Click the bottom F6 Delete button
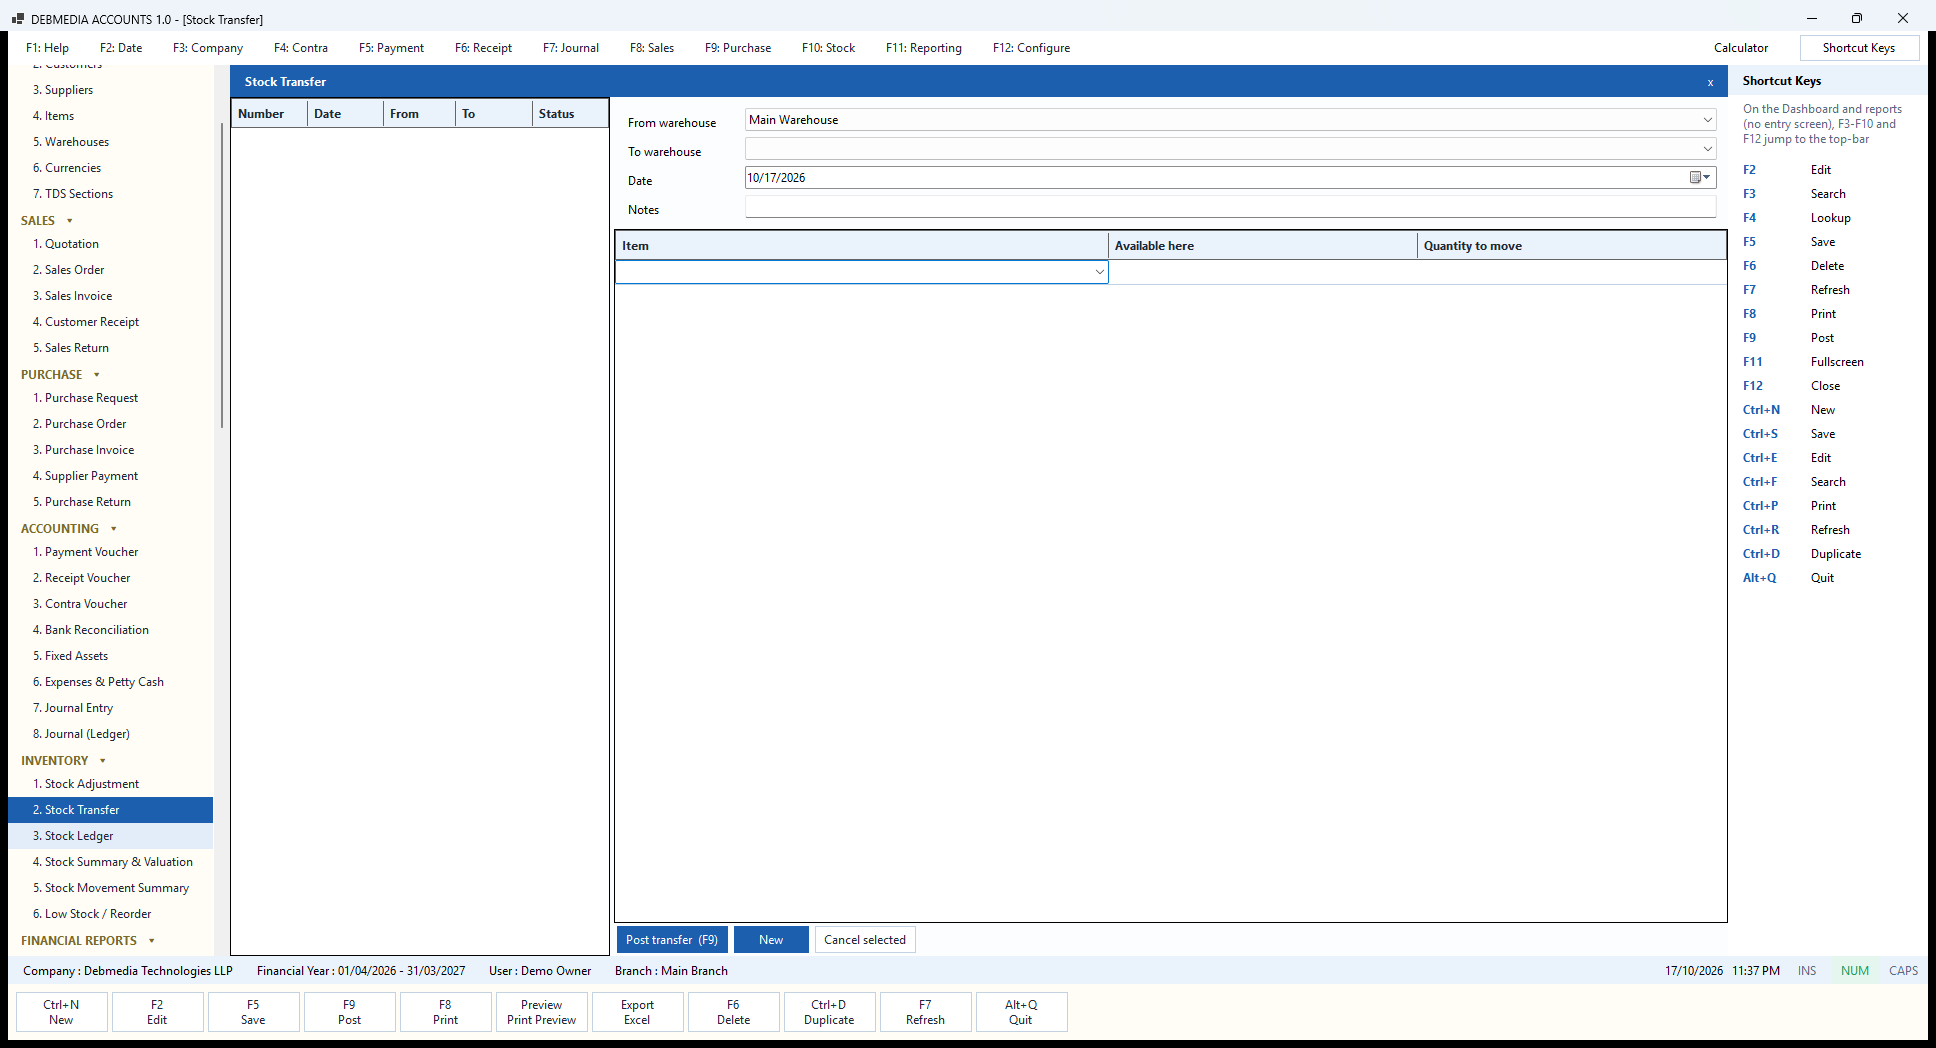The image size is (1936, 1048). coord(733,1012)
